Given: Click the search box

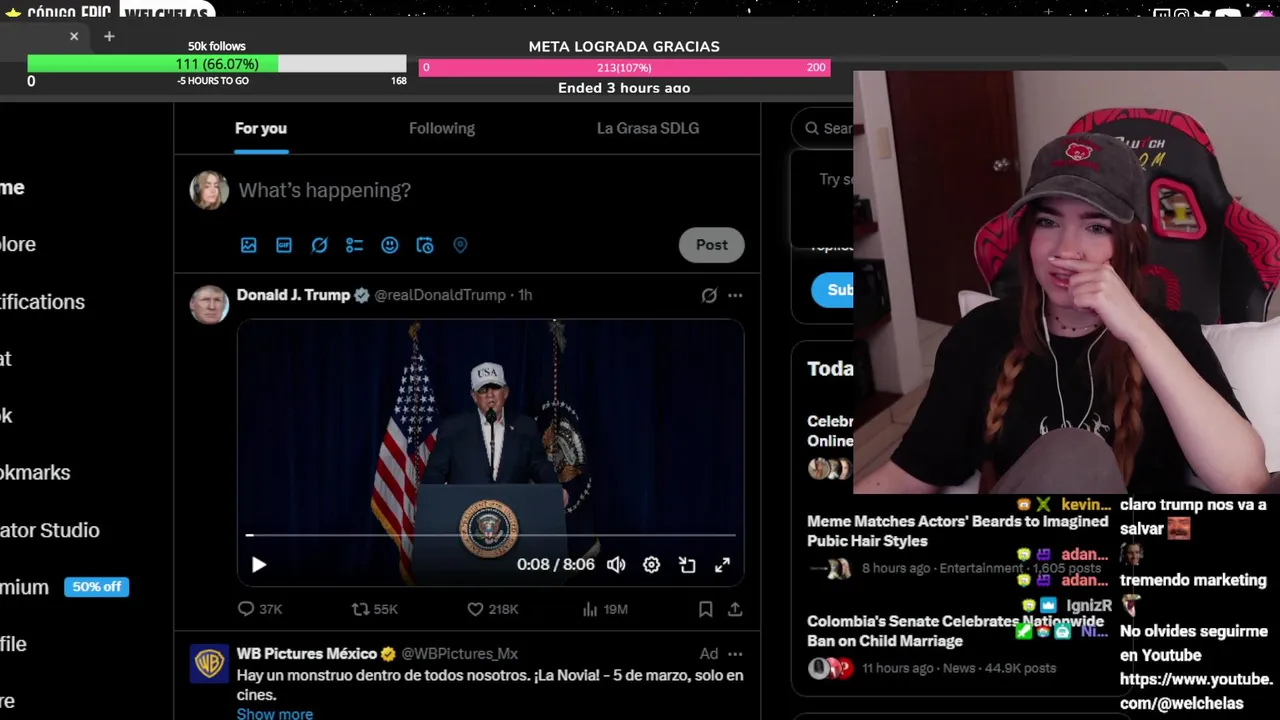Looking at the screenshot, I should tap(823, 128).
